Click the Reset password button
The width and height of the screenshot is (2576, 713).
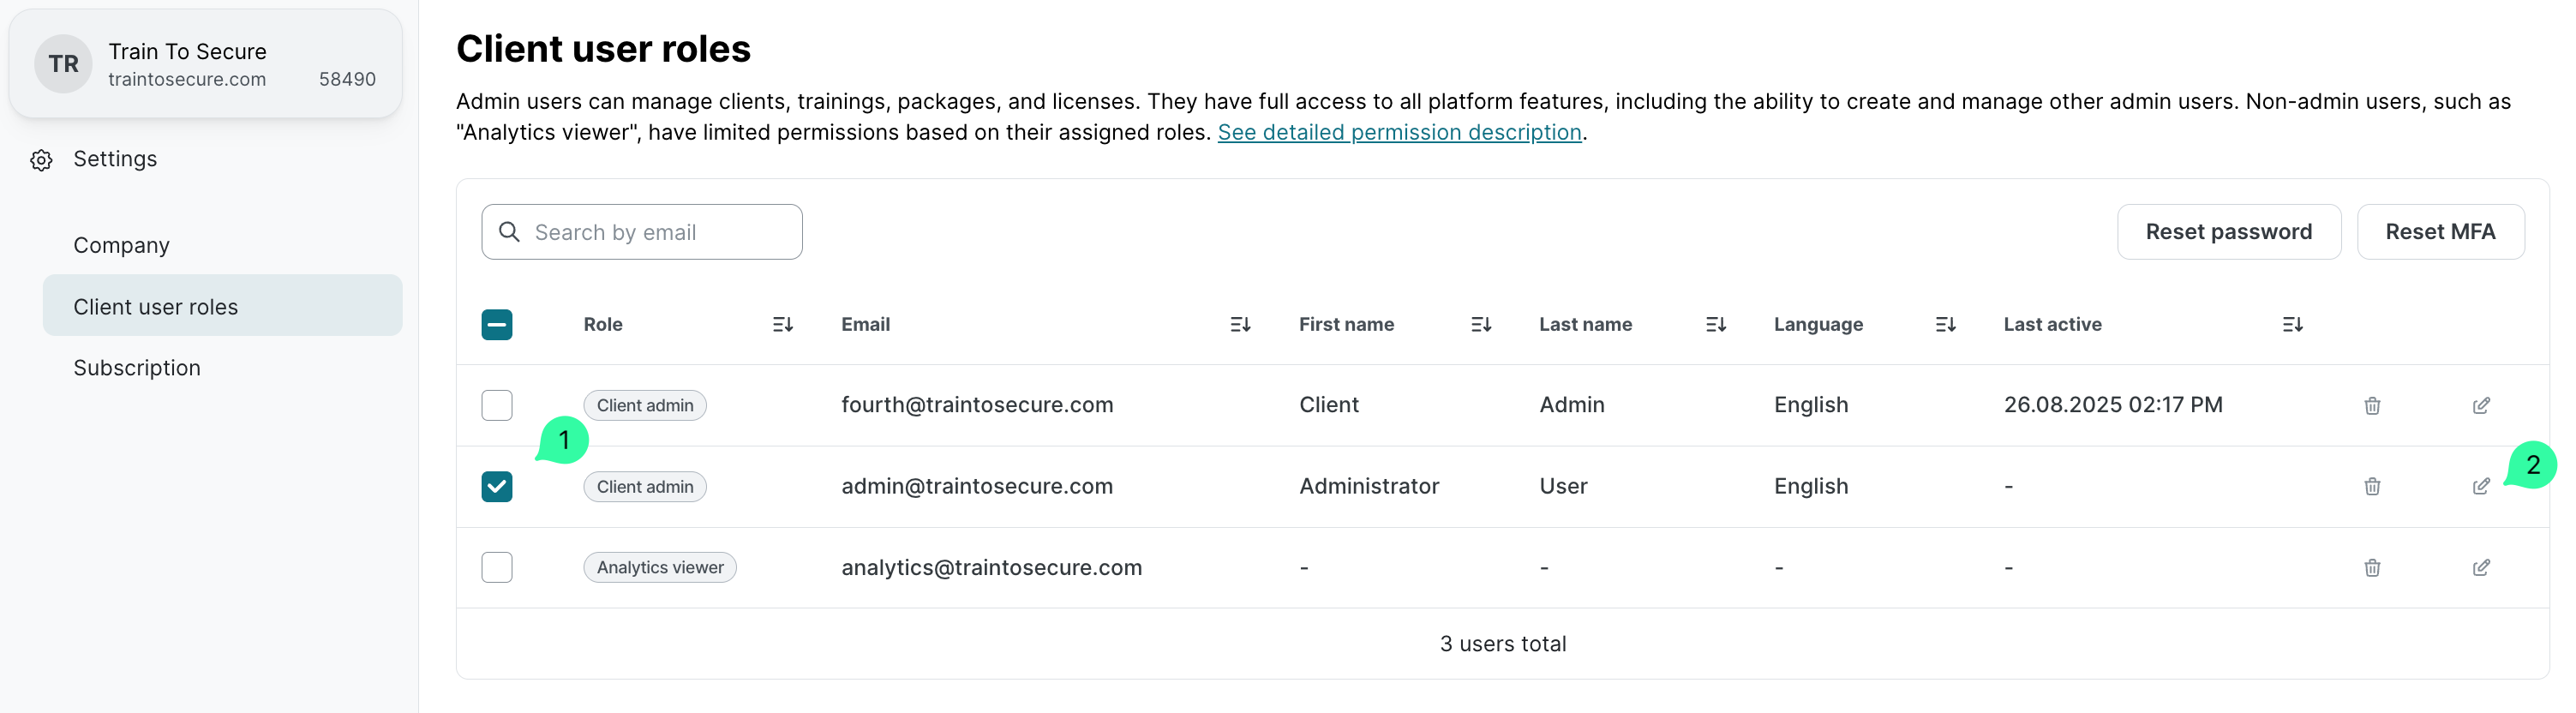[2228, 232]
